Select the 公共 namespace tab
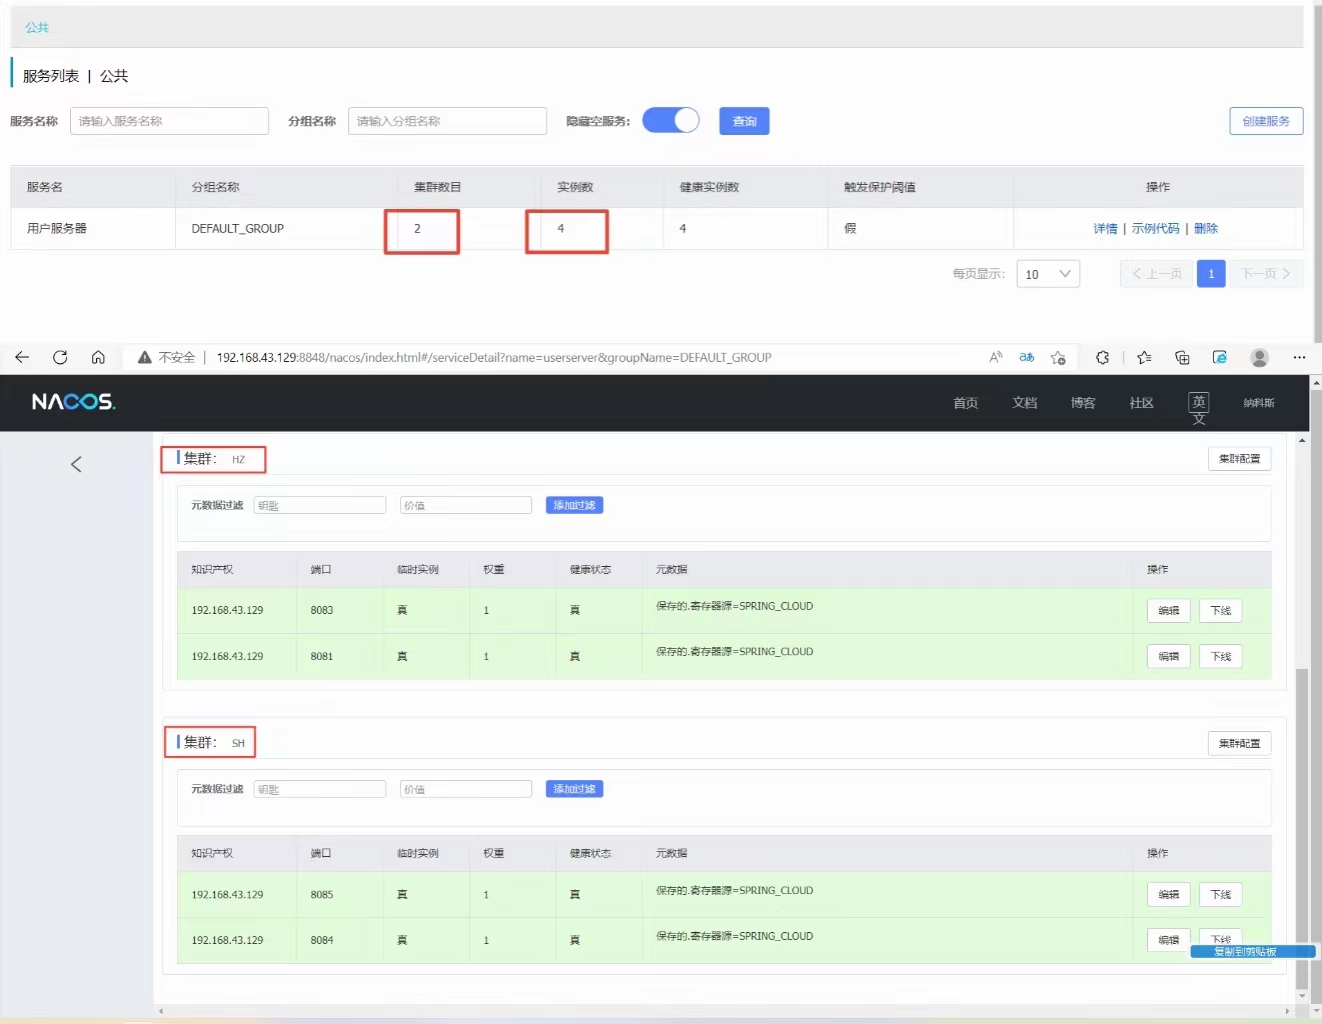1322x1024 pixels. point(37,27)
